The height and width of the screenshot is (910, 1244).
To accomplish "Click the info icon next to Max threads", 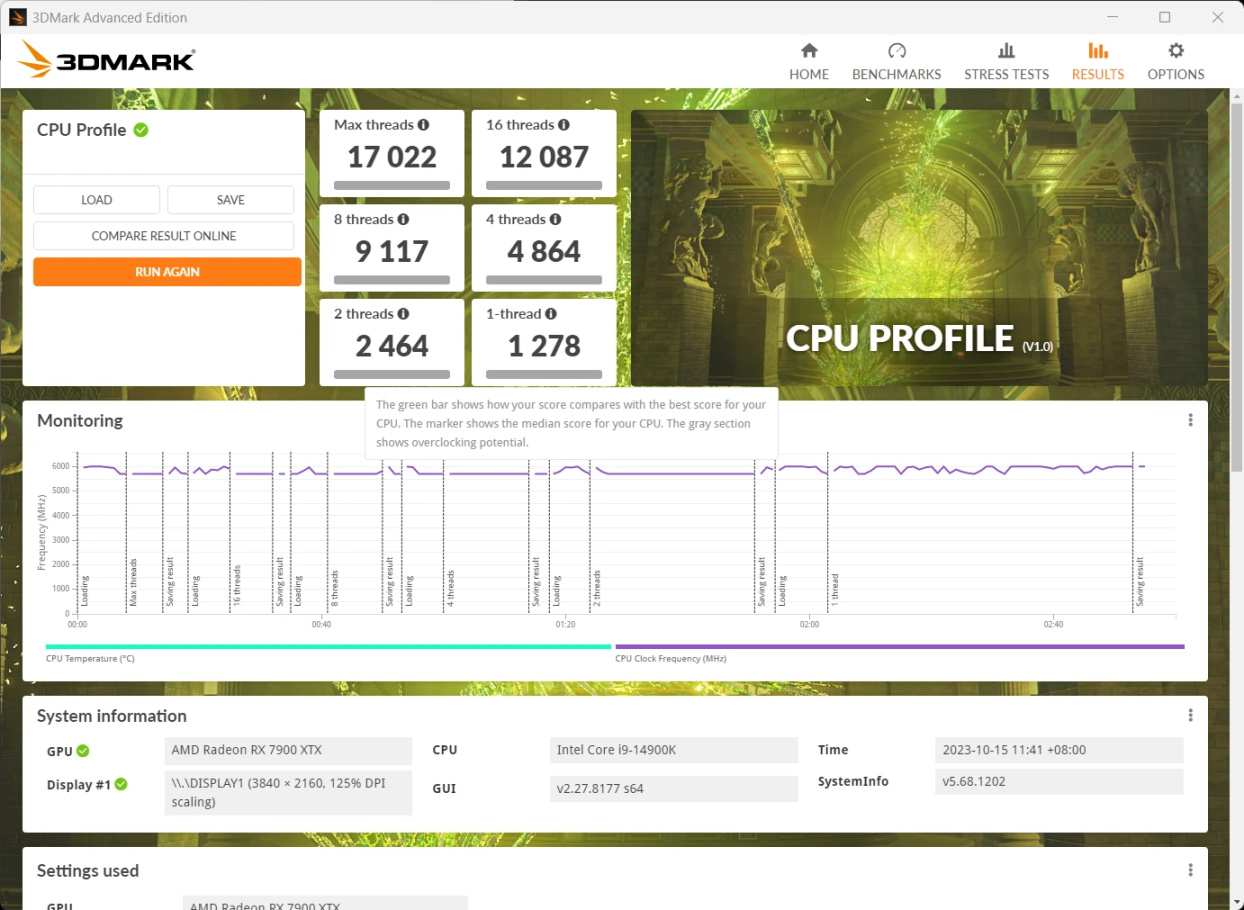I will click(x=423, y=125).
